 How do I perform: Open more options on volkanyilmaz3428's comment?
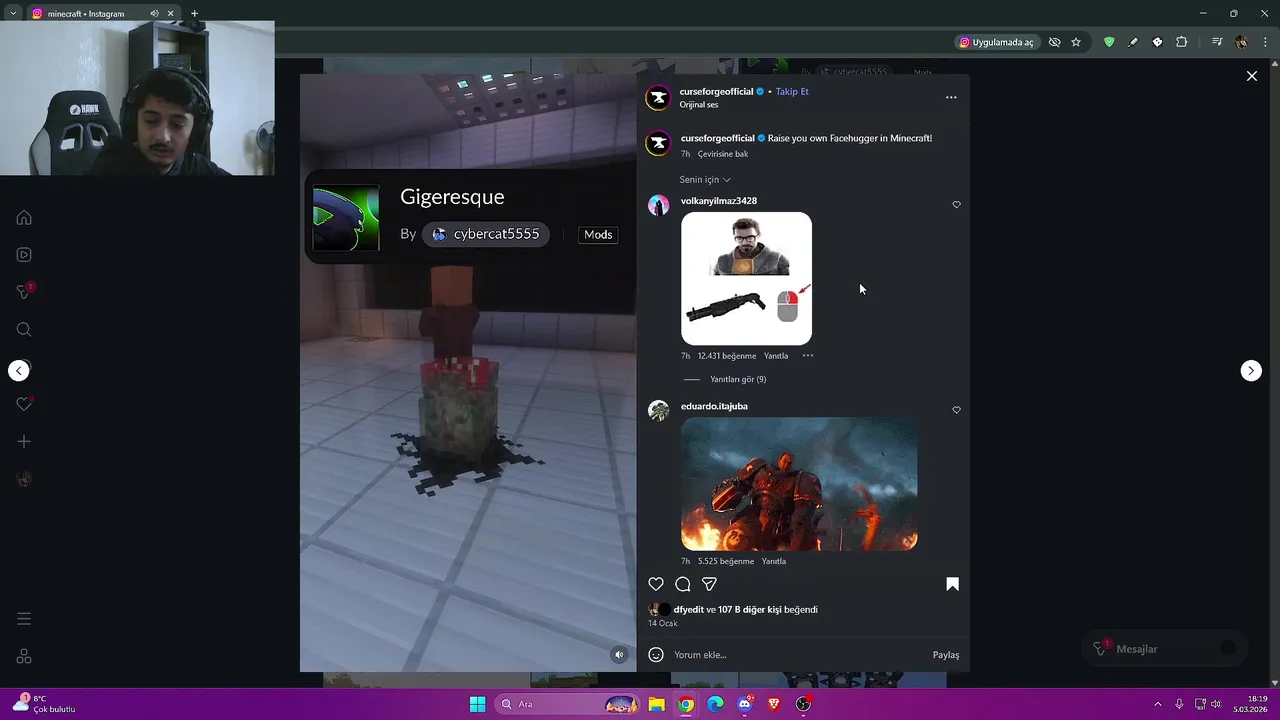click(x=808, y=356)
